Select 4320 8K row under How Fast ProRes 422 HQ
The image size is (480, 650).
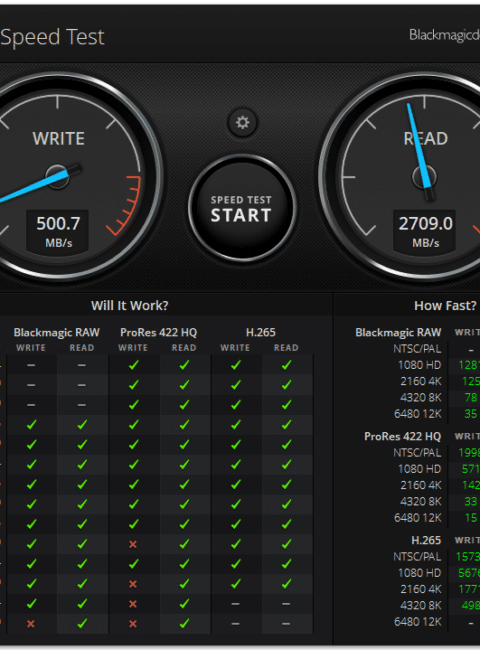point(421,502)
